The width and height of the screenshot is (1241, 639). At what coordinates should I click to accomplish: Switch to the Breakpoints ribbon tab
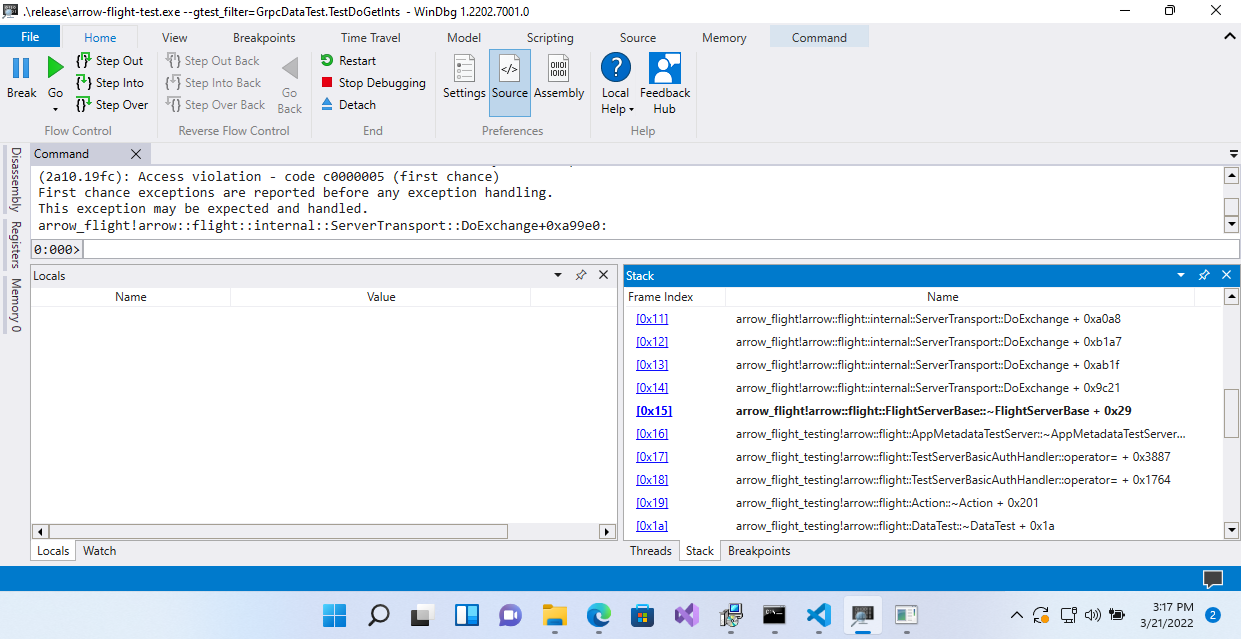pyautogui.click(x=264, y=38)
